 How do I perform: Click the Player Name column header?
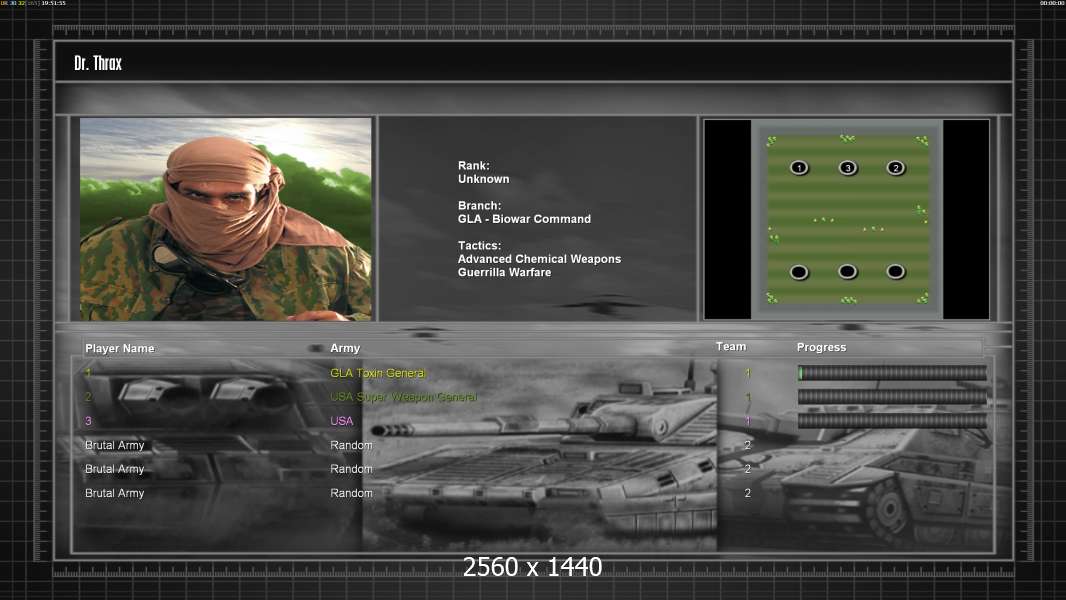120,349
